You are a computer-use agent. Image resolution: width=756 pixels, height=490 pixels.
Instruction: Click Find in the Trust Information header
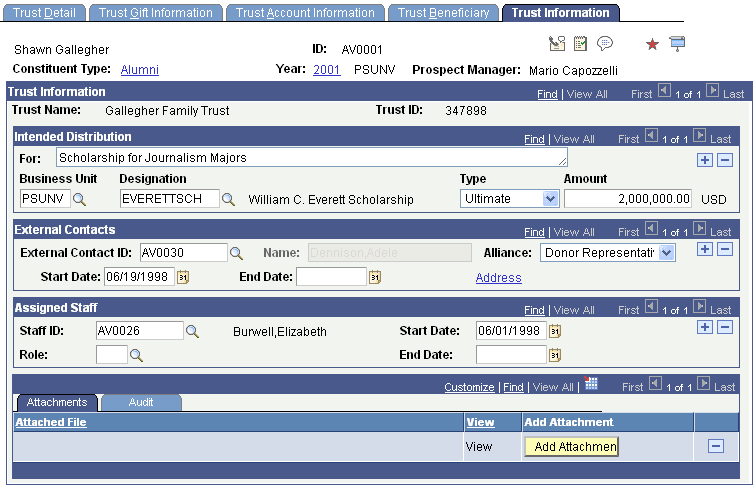[x=547, y=94]
